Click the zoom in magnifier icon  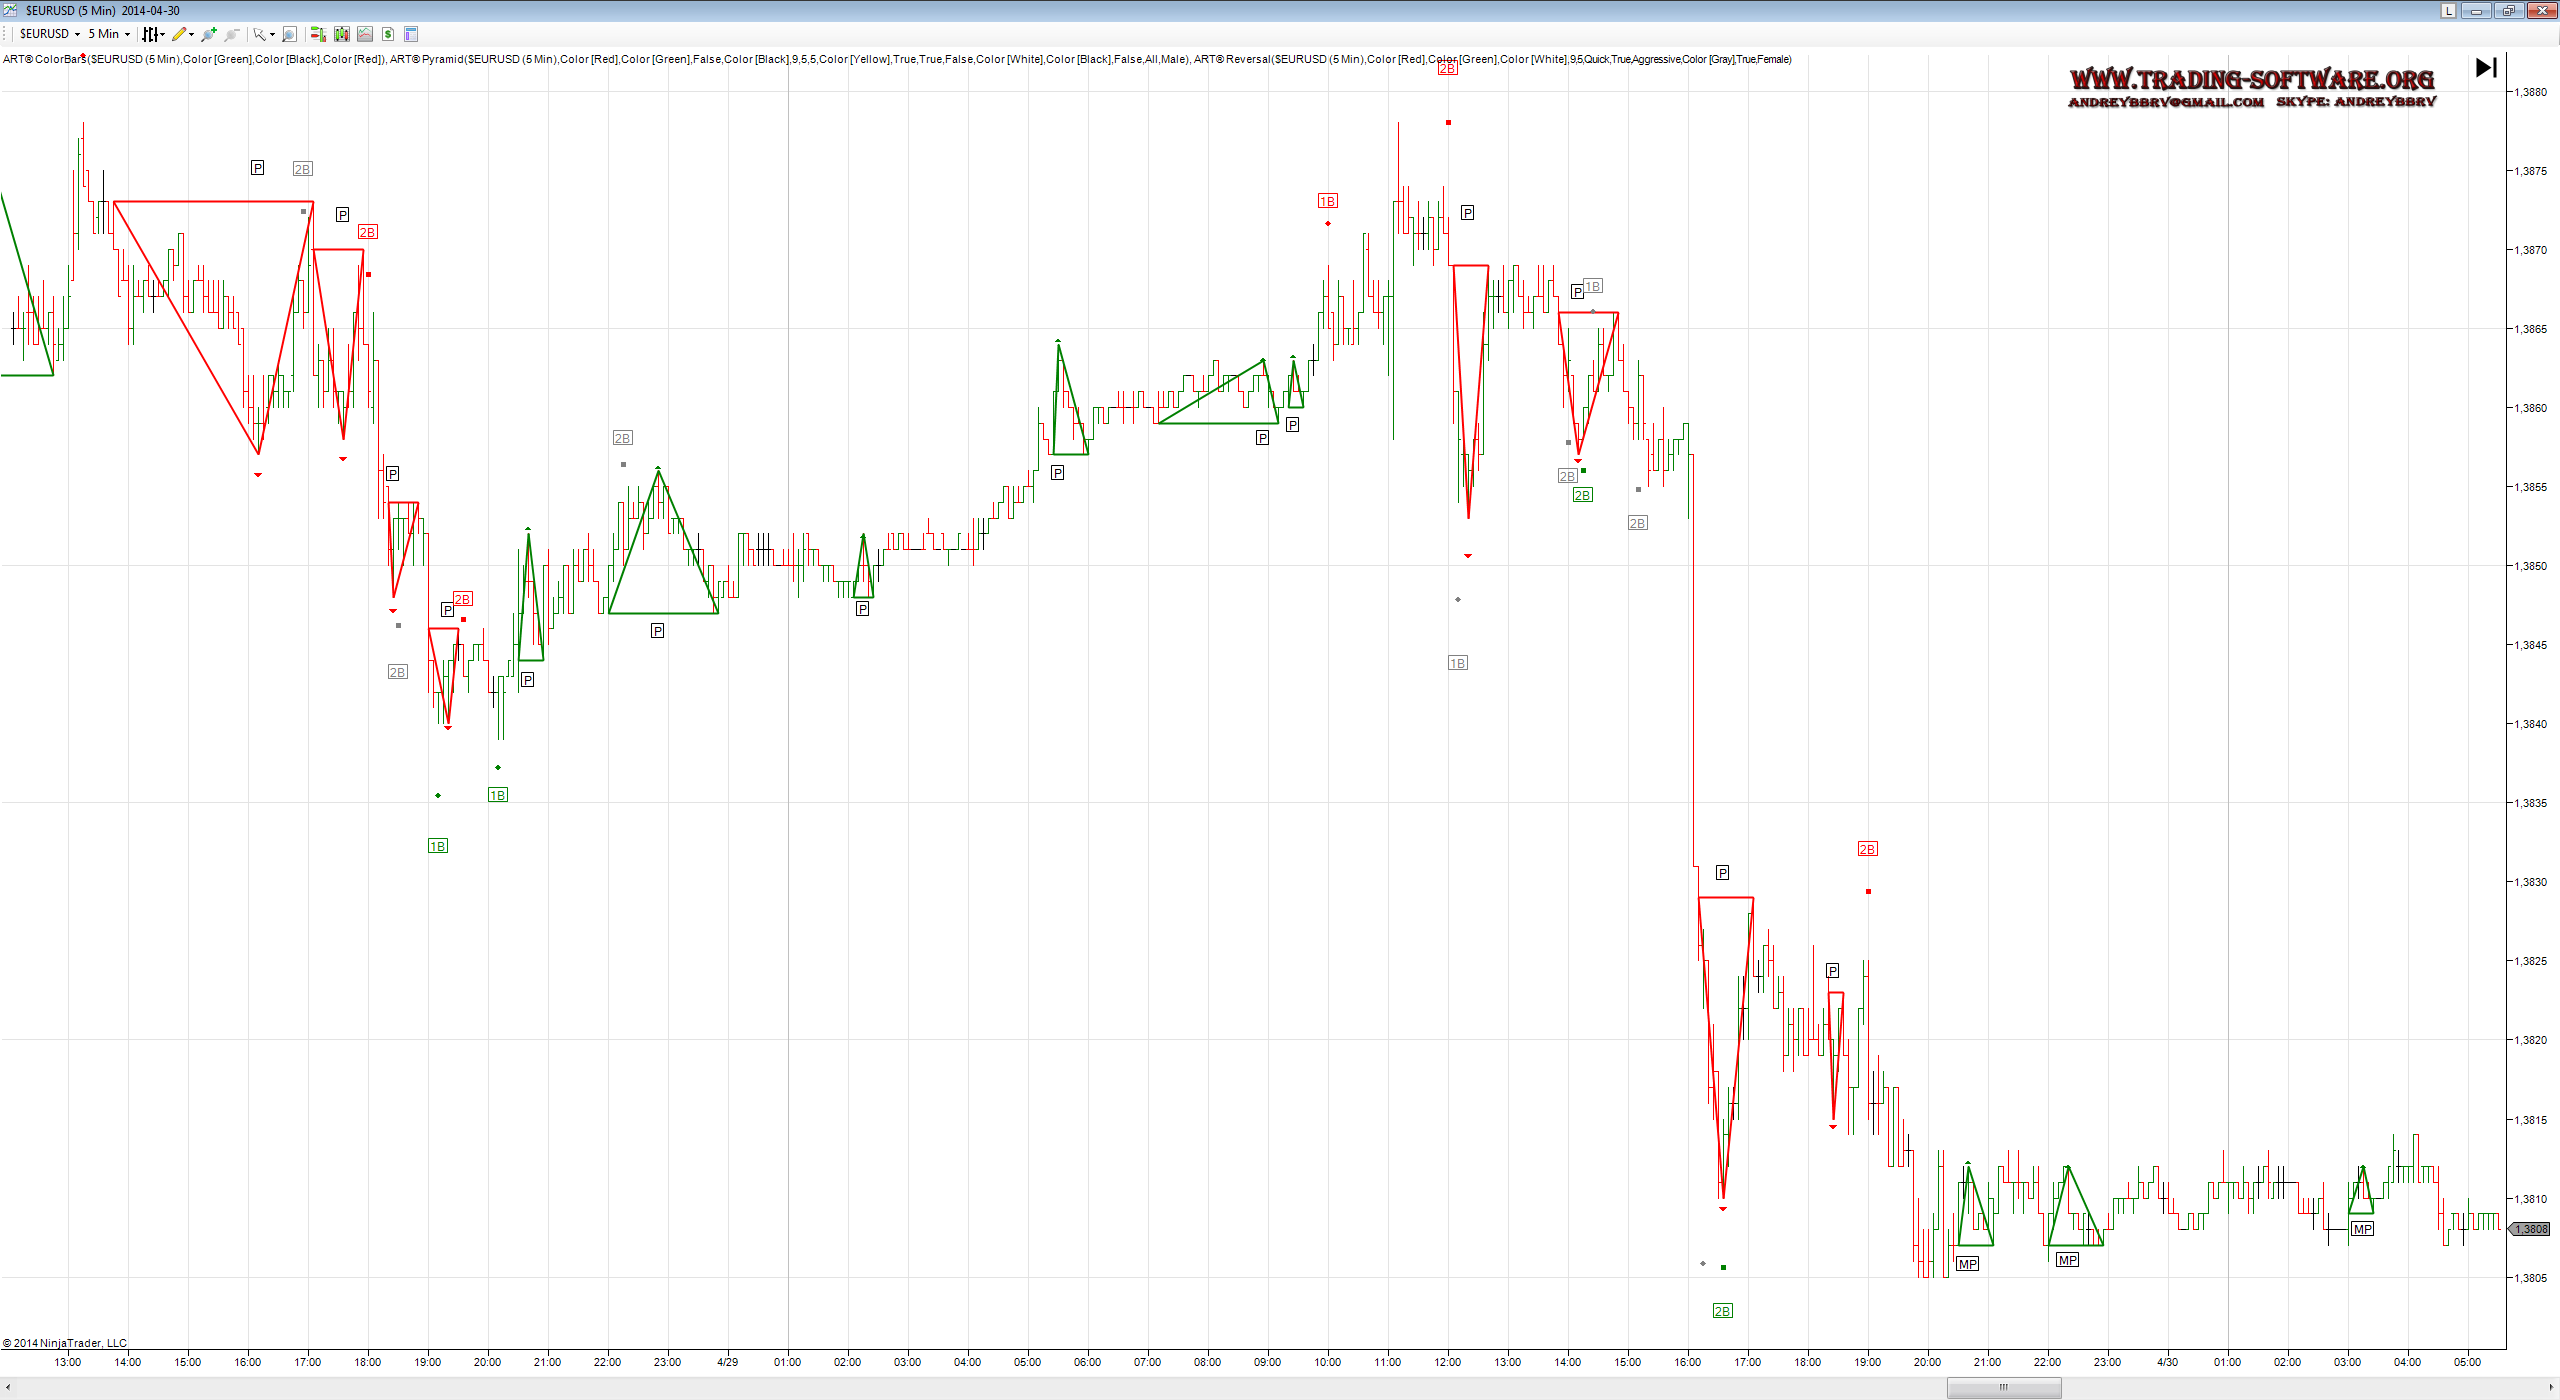point(208,34)
